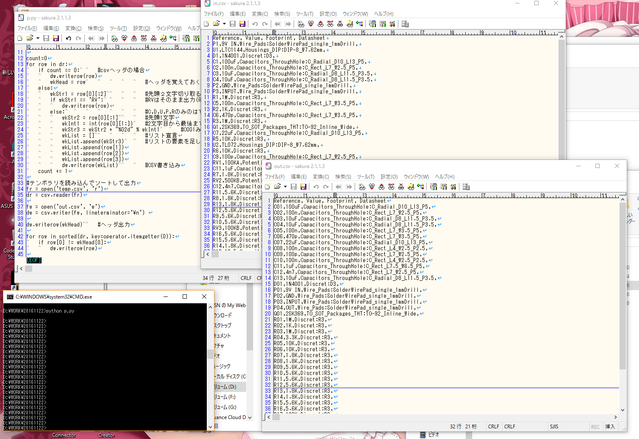Undo the last edit in p.py window
The height and width of the screenshot is (439, 639).
[68, 38]
